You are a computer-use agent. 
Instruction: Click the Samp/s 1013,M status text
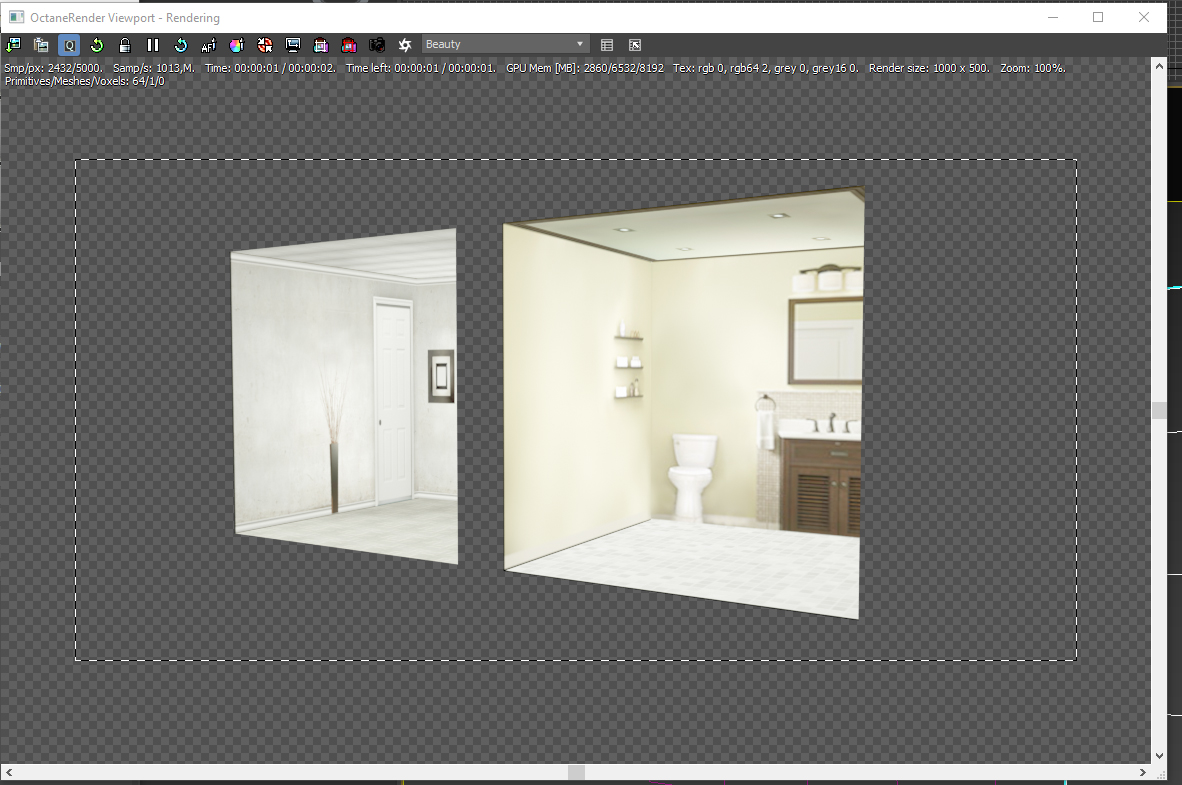tap(154, 68)
